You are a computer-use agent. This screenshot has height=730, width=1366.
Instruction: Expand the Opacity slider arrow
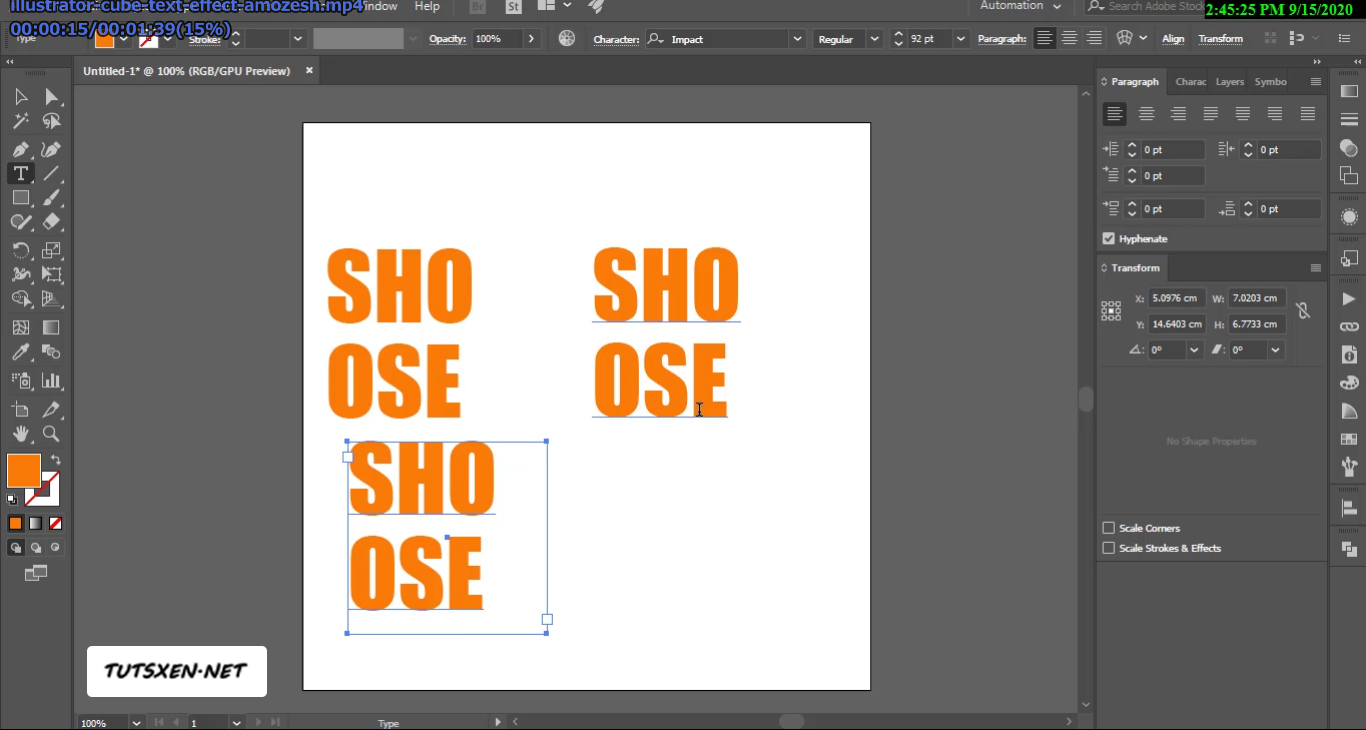[531, 39]
